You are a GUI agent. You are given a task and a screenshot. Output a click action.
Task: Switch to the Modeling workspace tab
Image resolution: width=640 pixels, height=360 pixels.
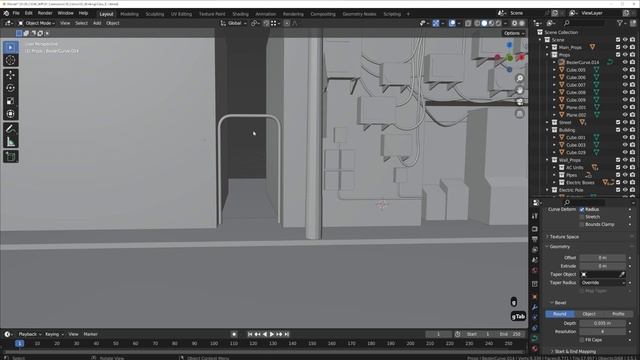[x=129, y=14]
